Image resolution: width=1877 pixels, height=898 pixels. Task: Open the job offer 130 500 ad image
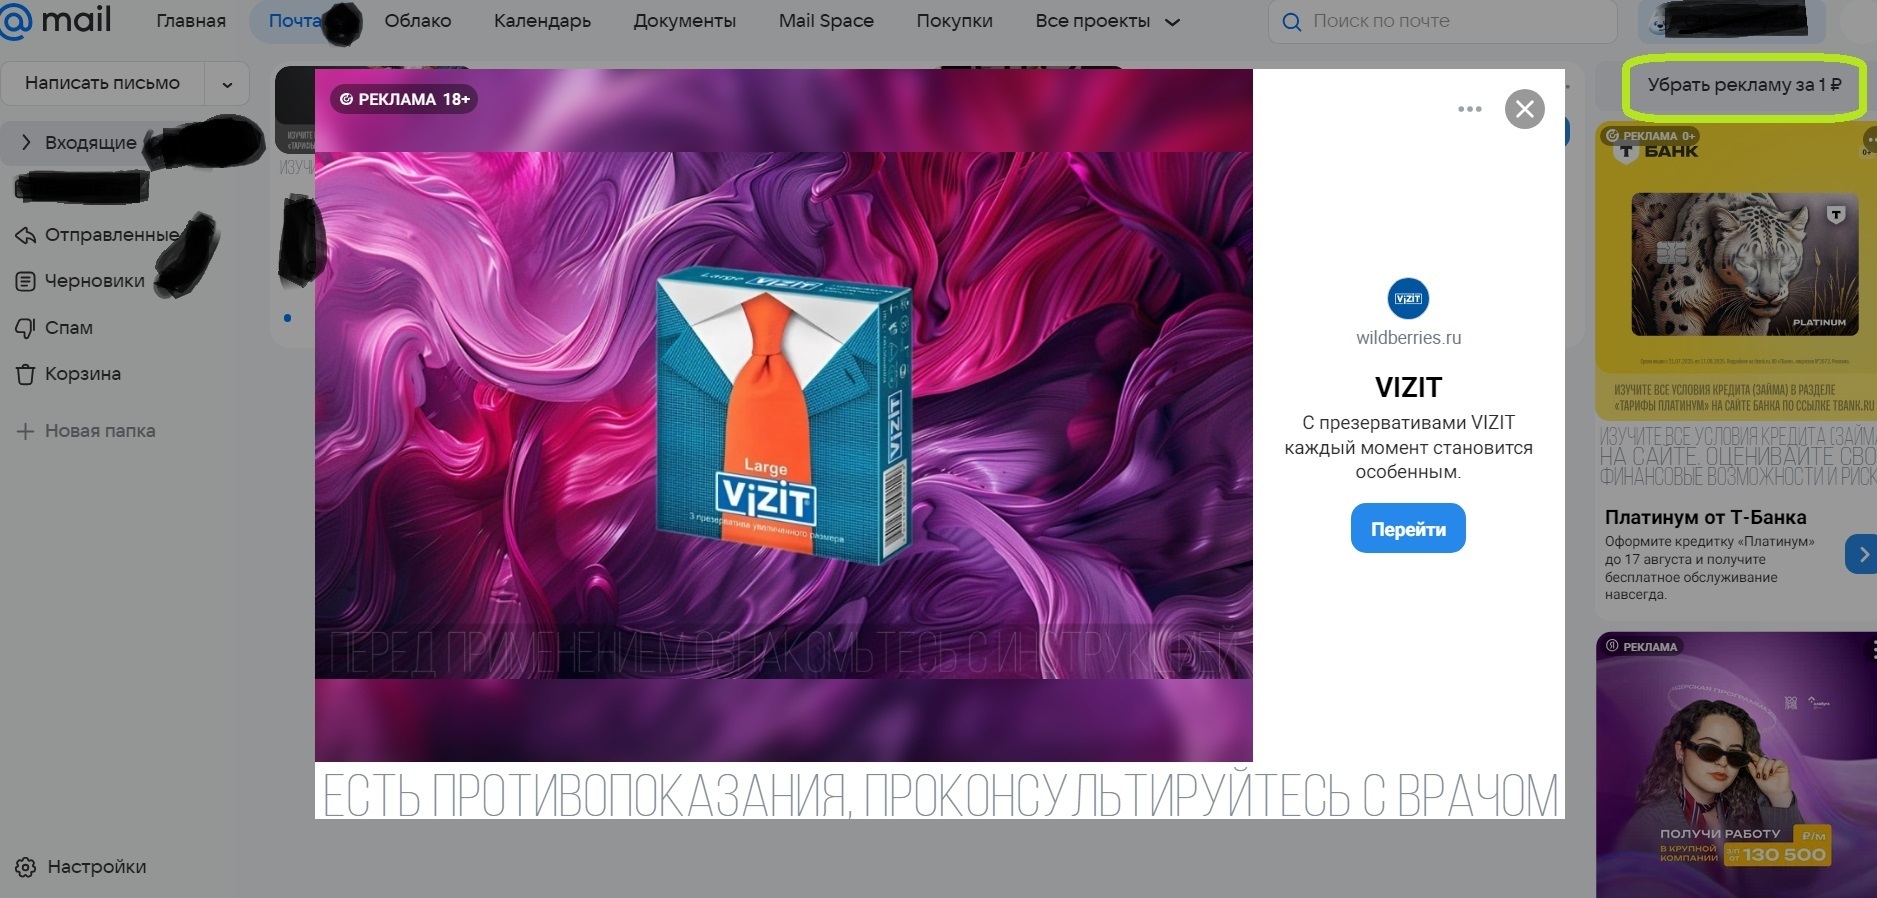tap(1736, 765)
